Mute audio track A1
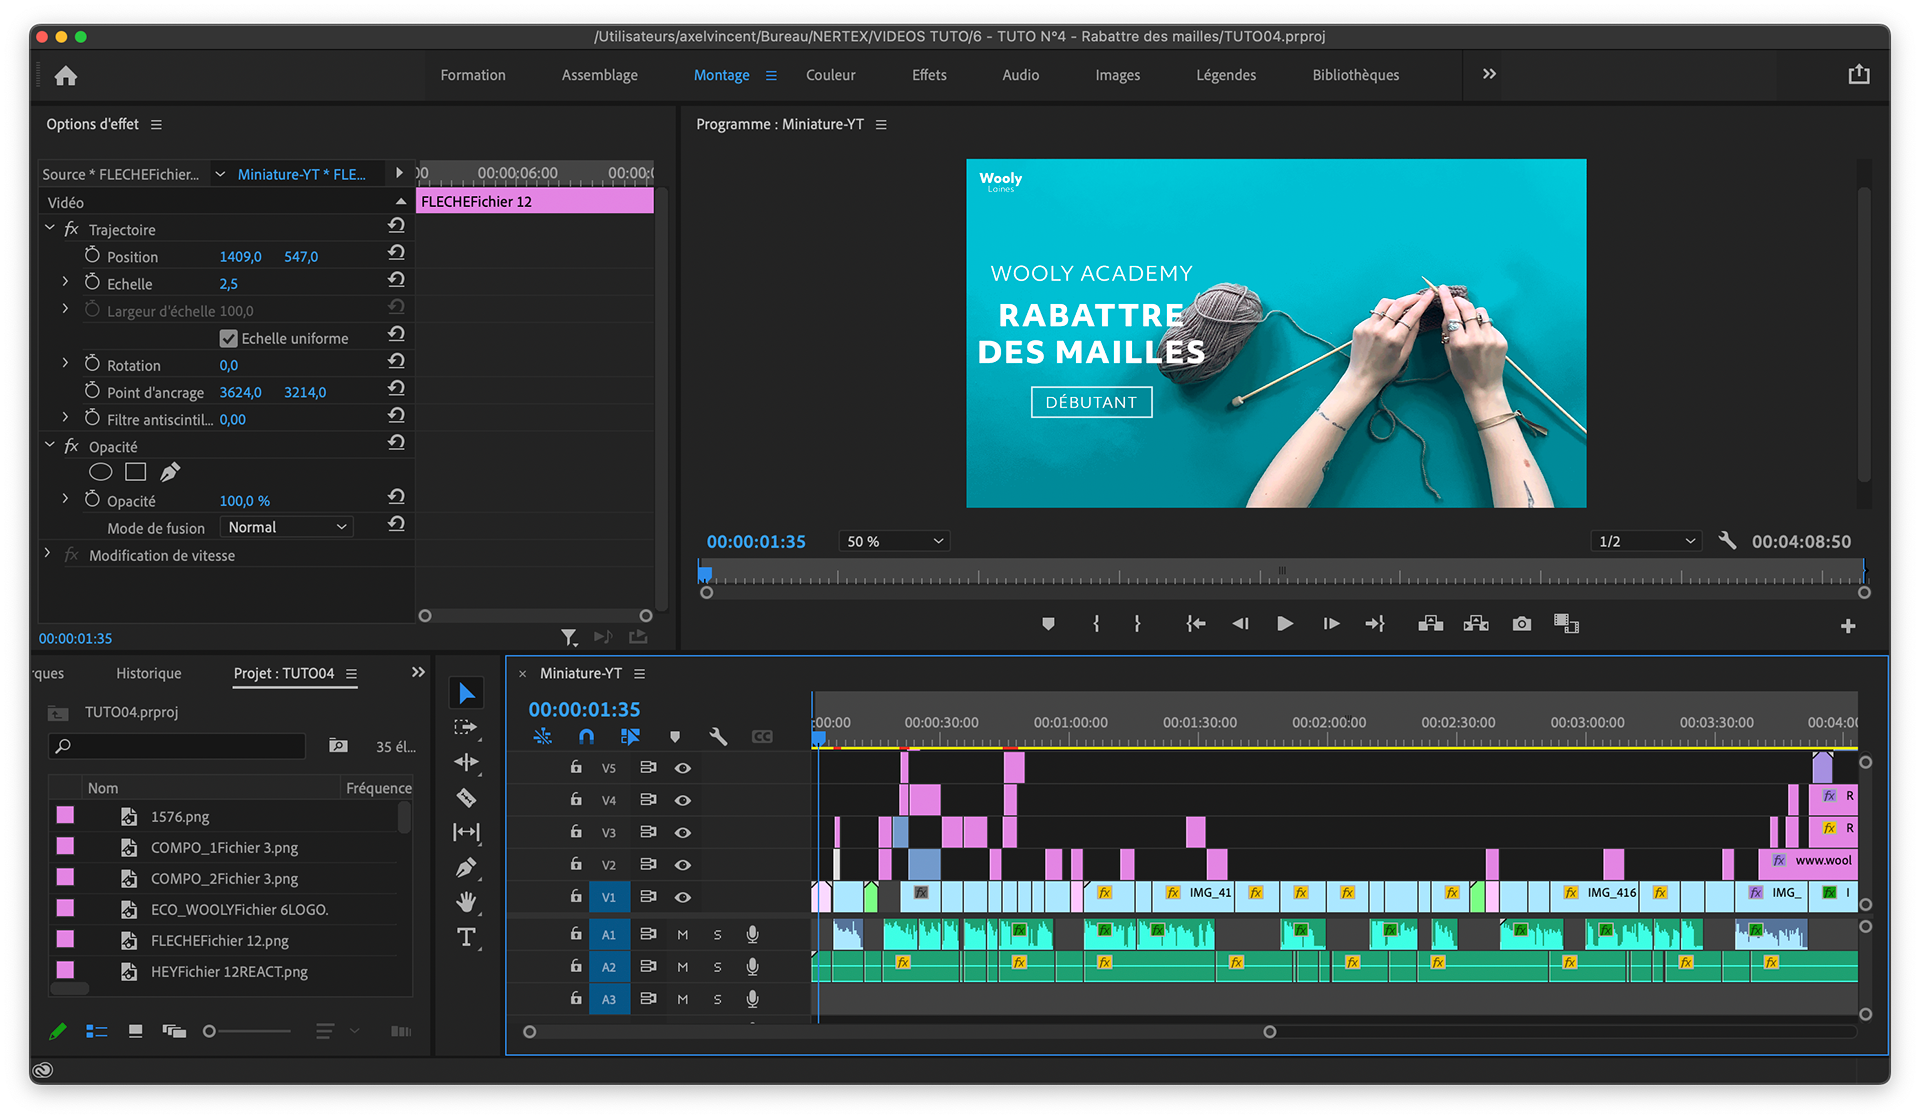Image resolution: width=1920 pixels, height=1119 pixels. [x=683, y=935]
